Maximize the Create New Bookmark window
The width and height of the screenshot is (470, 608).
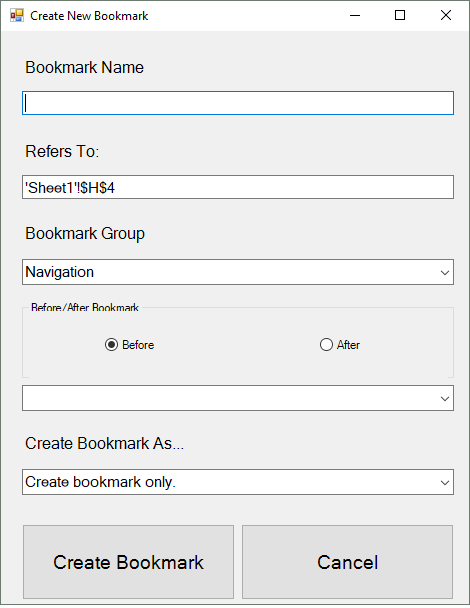click(400, 16)
